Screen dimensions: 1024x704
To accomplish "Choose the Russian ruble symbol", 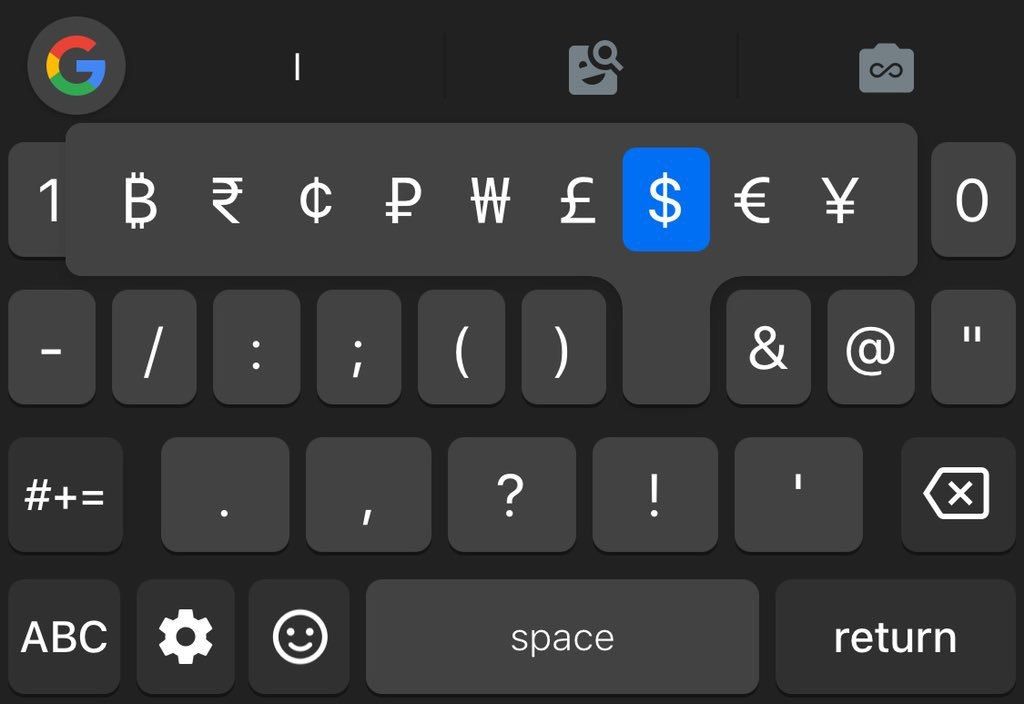I will tap(403, 200).
